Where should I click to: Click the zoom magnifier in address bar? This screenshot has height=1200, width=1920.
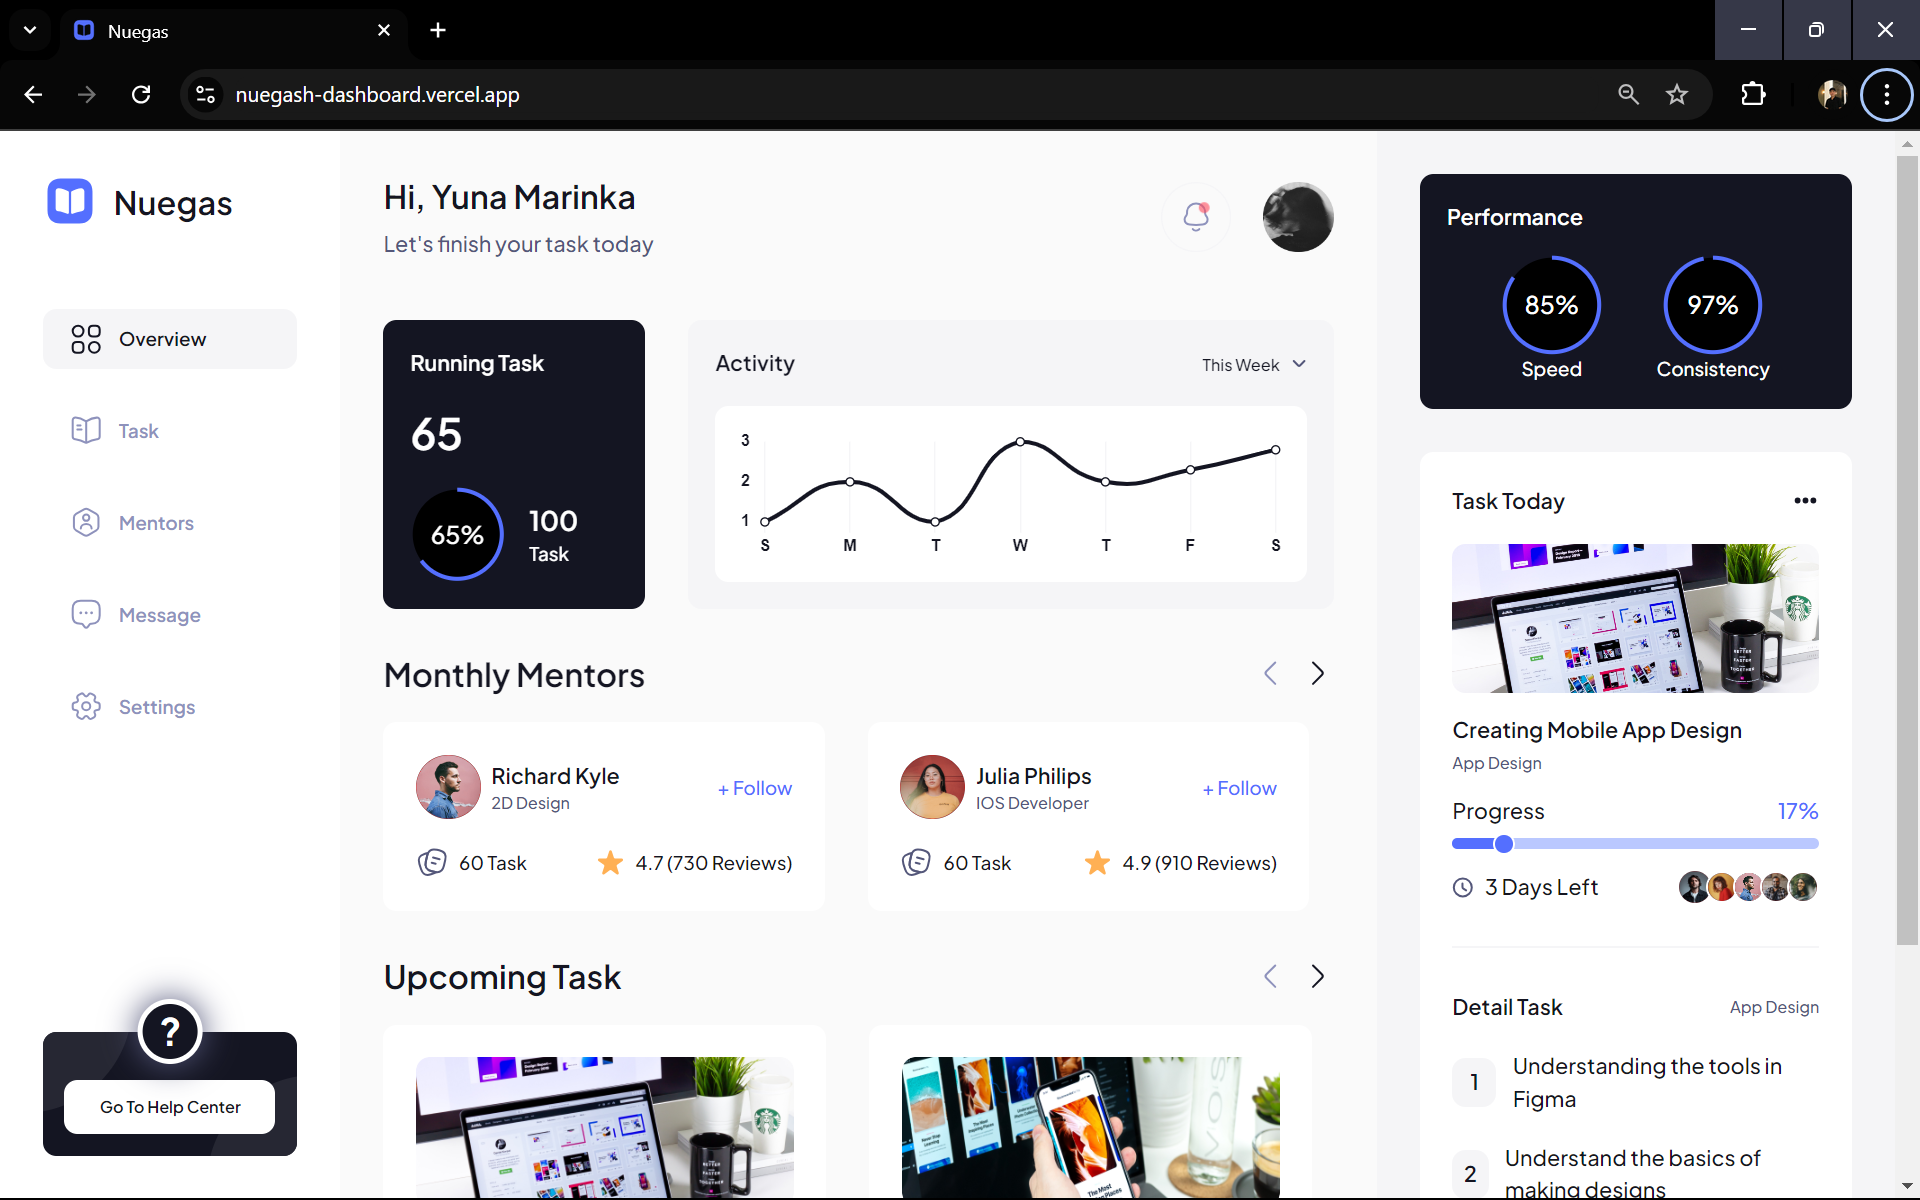[x=1628, y=94]
